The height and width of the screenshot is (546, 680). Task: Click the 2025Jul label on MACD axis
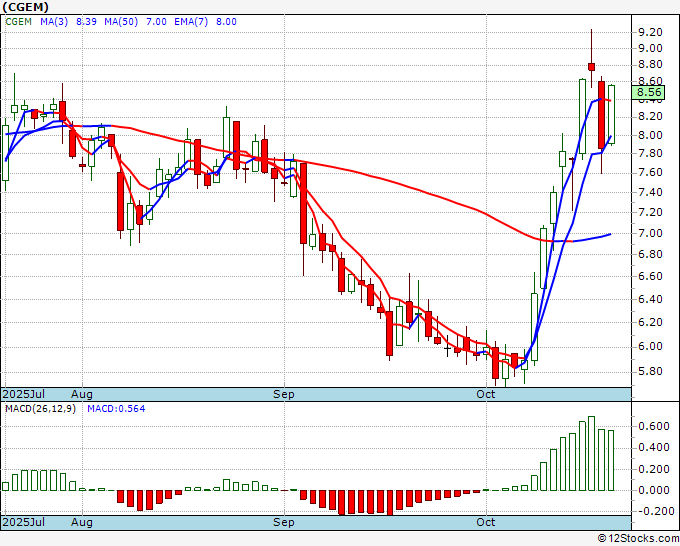23,522
